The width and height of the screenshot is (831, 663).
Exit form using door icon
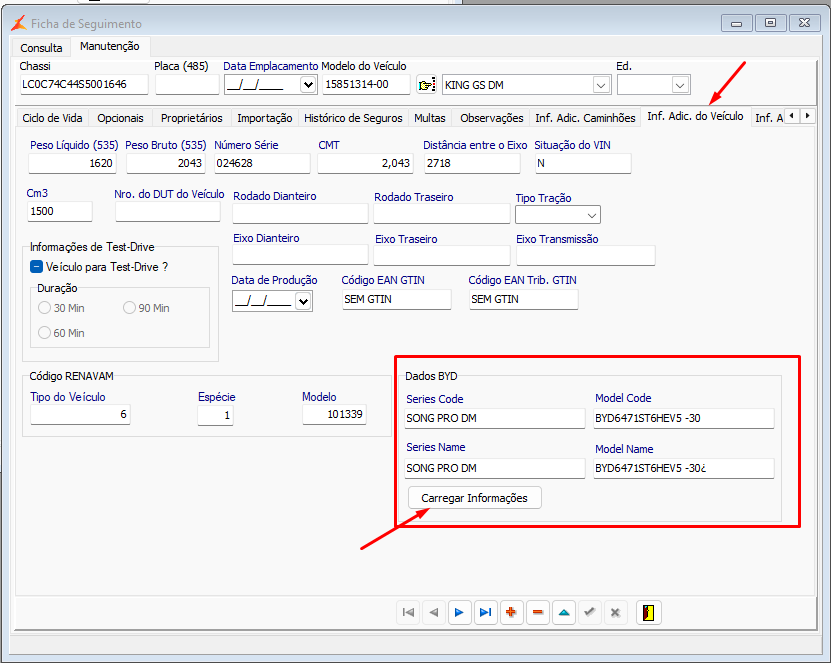(648, 612)
